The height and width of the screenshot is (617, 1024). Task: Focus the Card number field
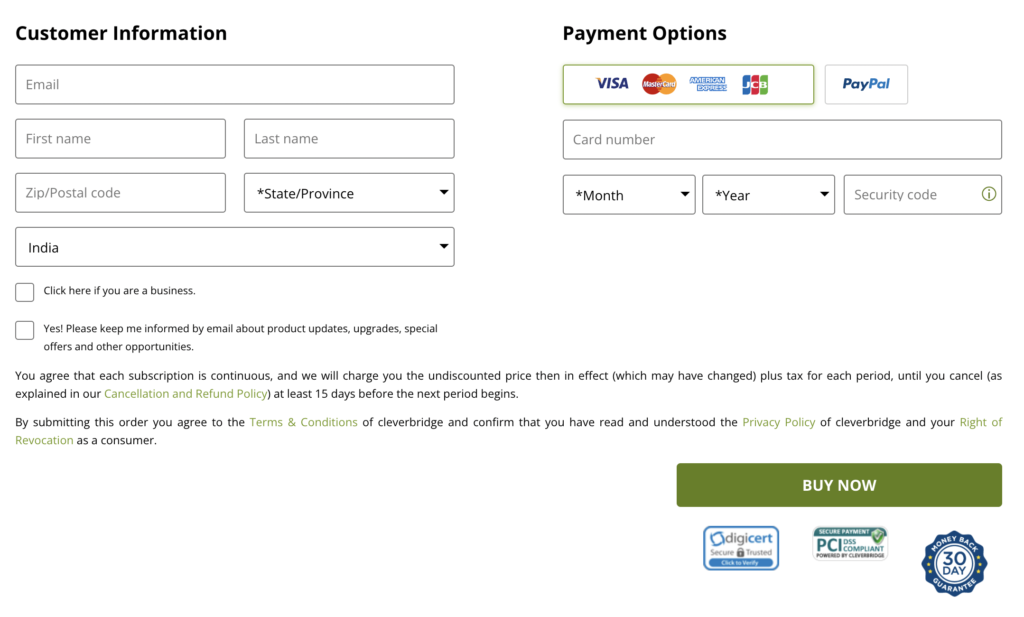782,140
